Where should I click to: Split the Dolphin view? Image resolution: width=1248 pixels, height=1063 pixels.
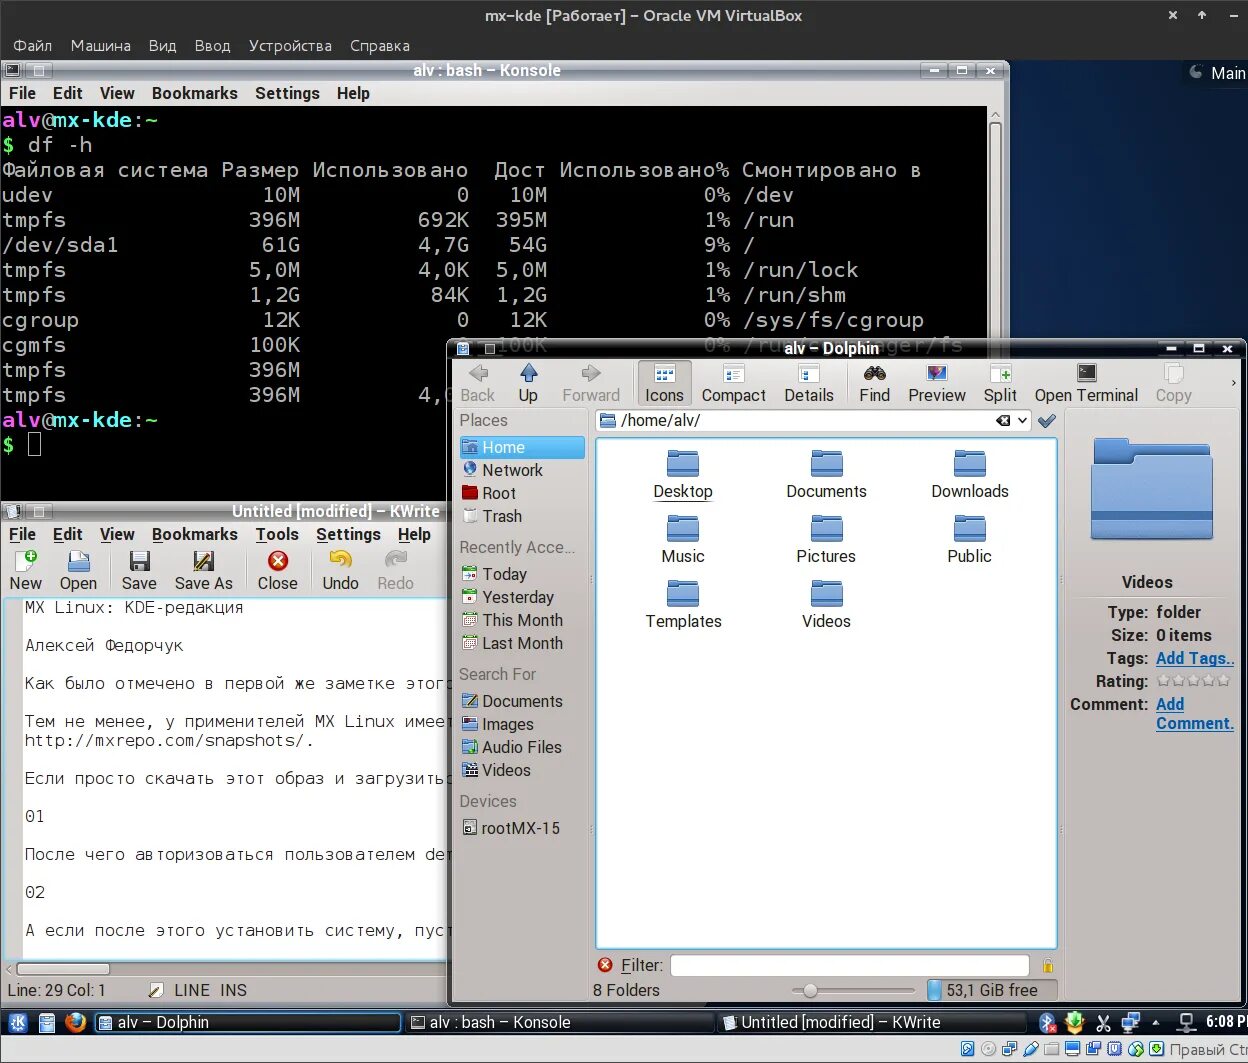coord(1000,383)
